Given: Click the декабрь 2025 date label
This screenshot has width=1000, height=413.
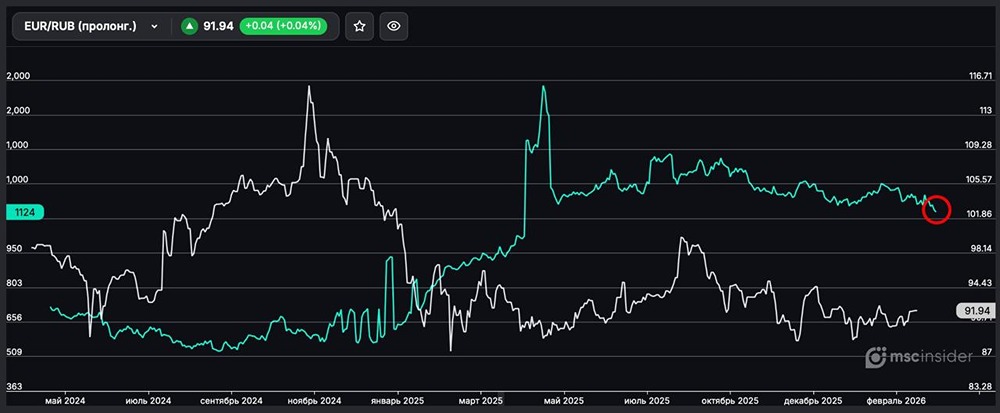Looking at the screenshot, I should coord(813,401).
